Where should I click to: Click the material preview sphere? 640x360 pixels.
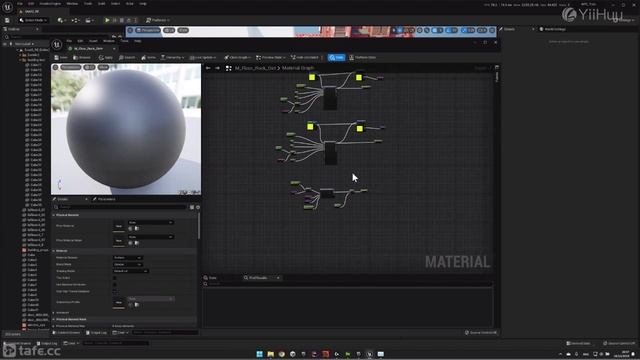point(126,129)
